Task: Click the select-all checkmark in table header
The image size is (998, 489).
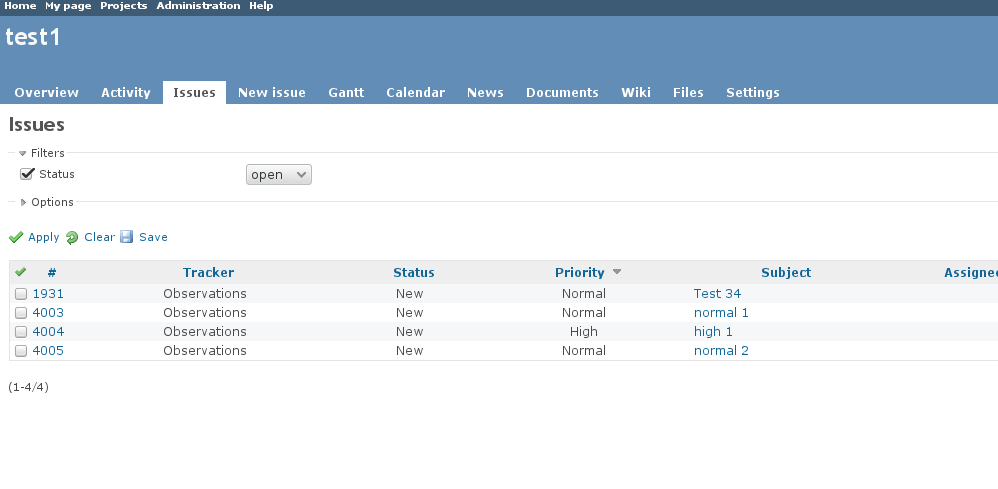Action: [x=21, y=272]
